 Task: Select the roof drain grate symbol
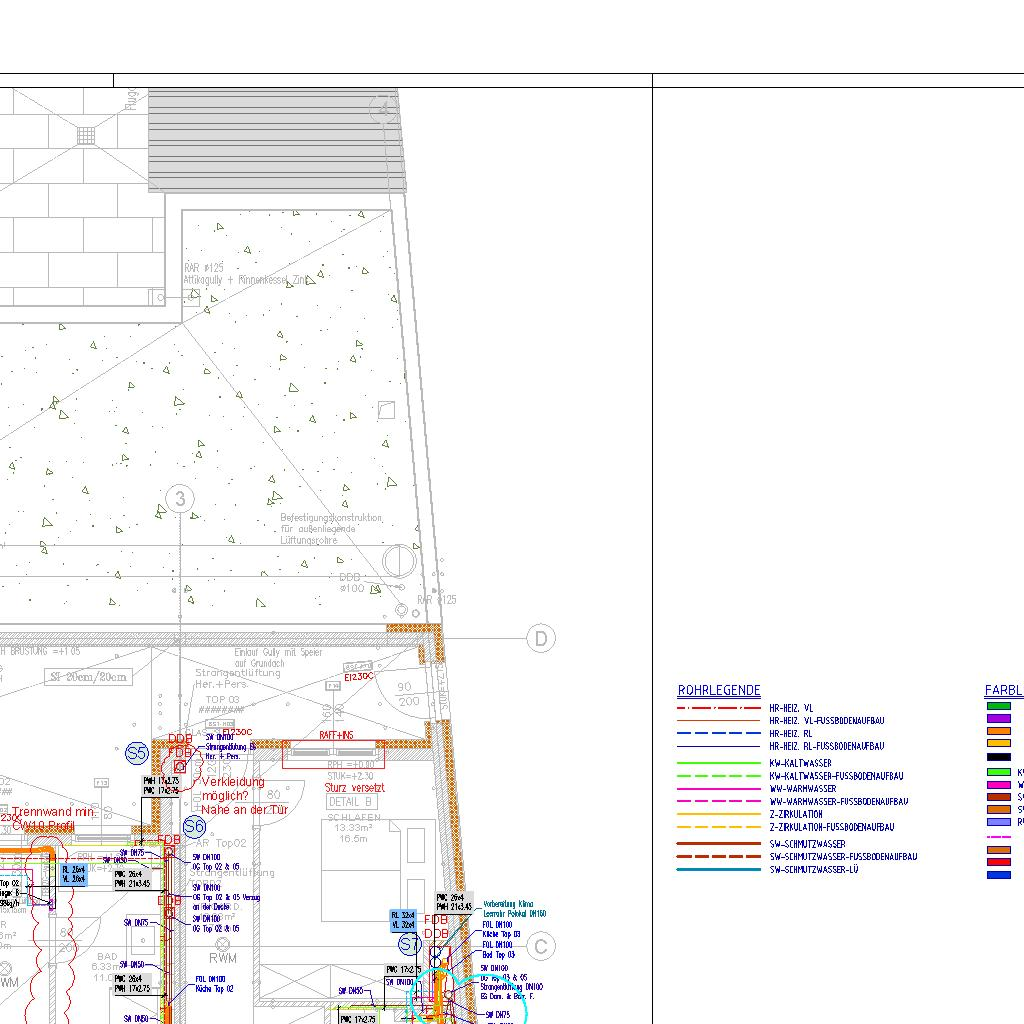(x=87, y=134)
